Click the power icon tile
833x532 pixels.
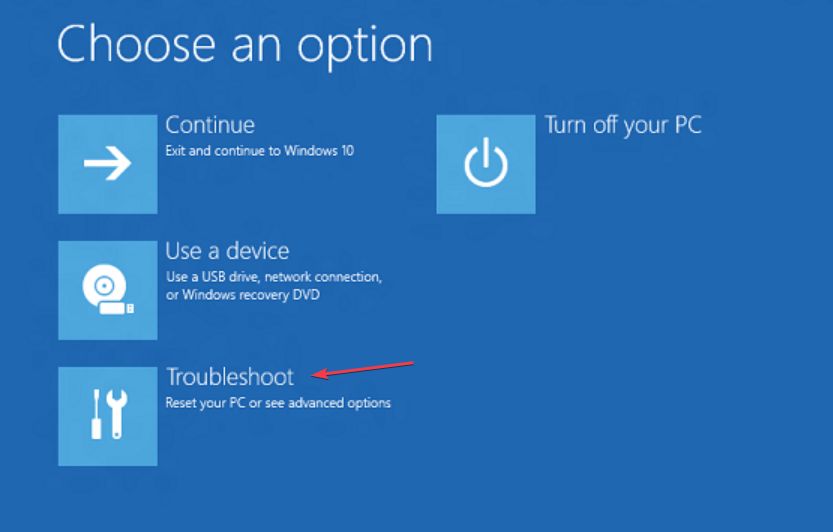(x=486, y=164)
